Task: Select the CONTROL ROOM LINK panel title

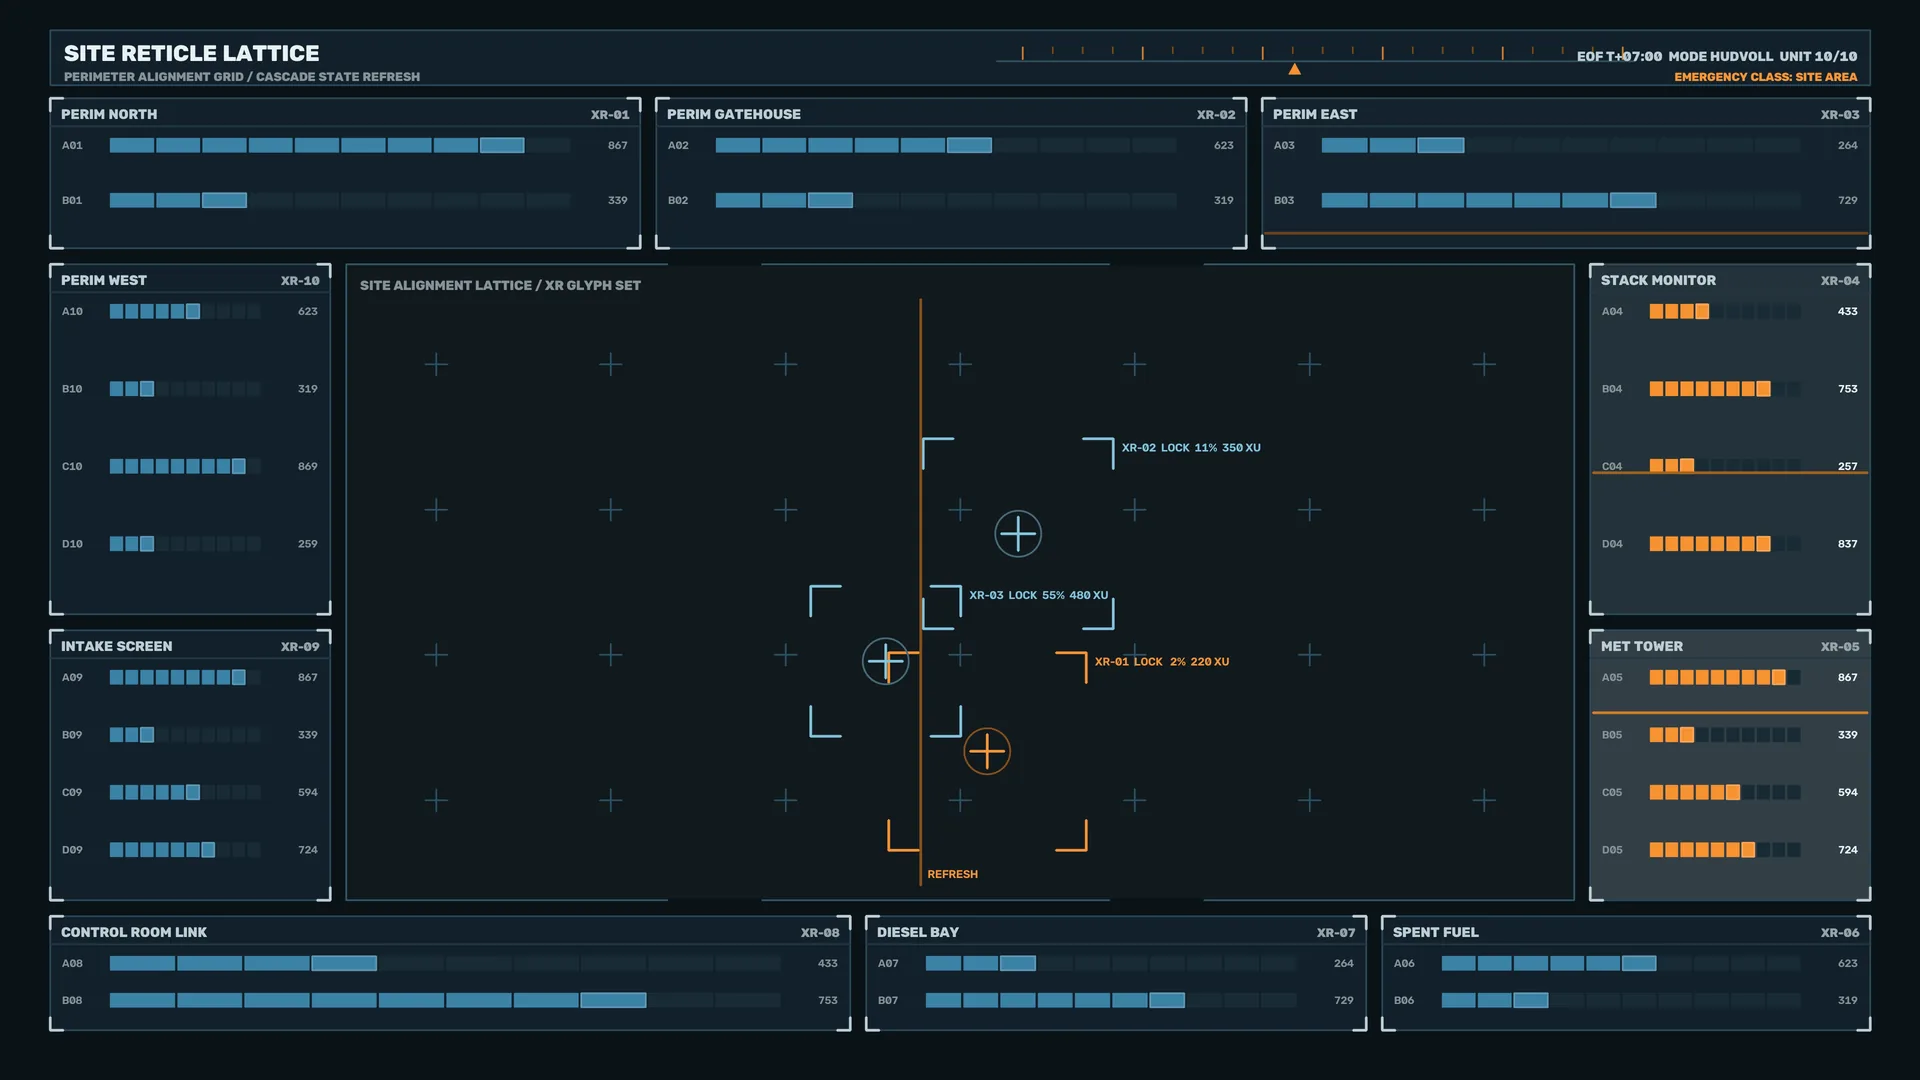Action: tap(134, 932)
